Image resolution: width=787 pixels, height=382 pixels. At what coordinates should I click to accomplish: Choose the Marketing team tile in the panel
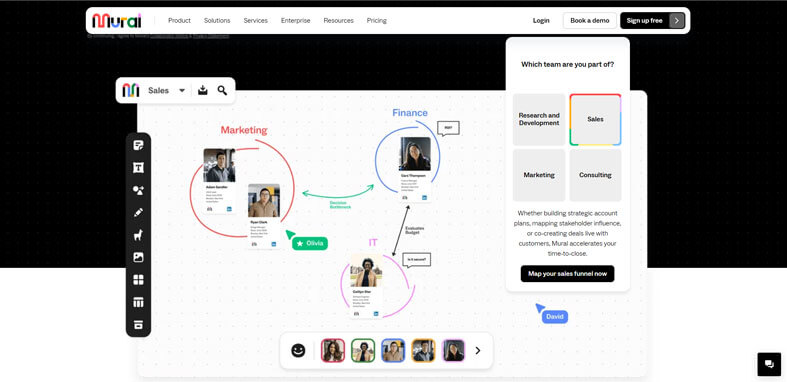click(539, 175)
